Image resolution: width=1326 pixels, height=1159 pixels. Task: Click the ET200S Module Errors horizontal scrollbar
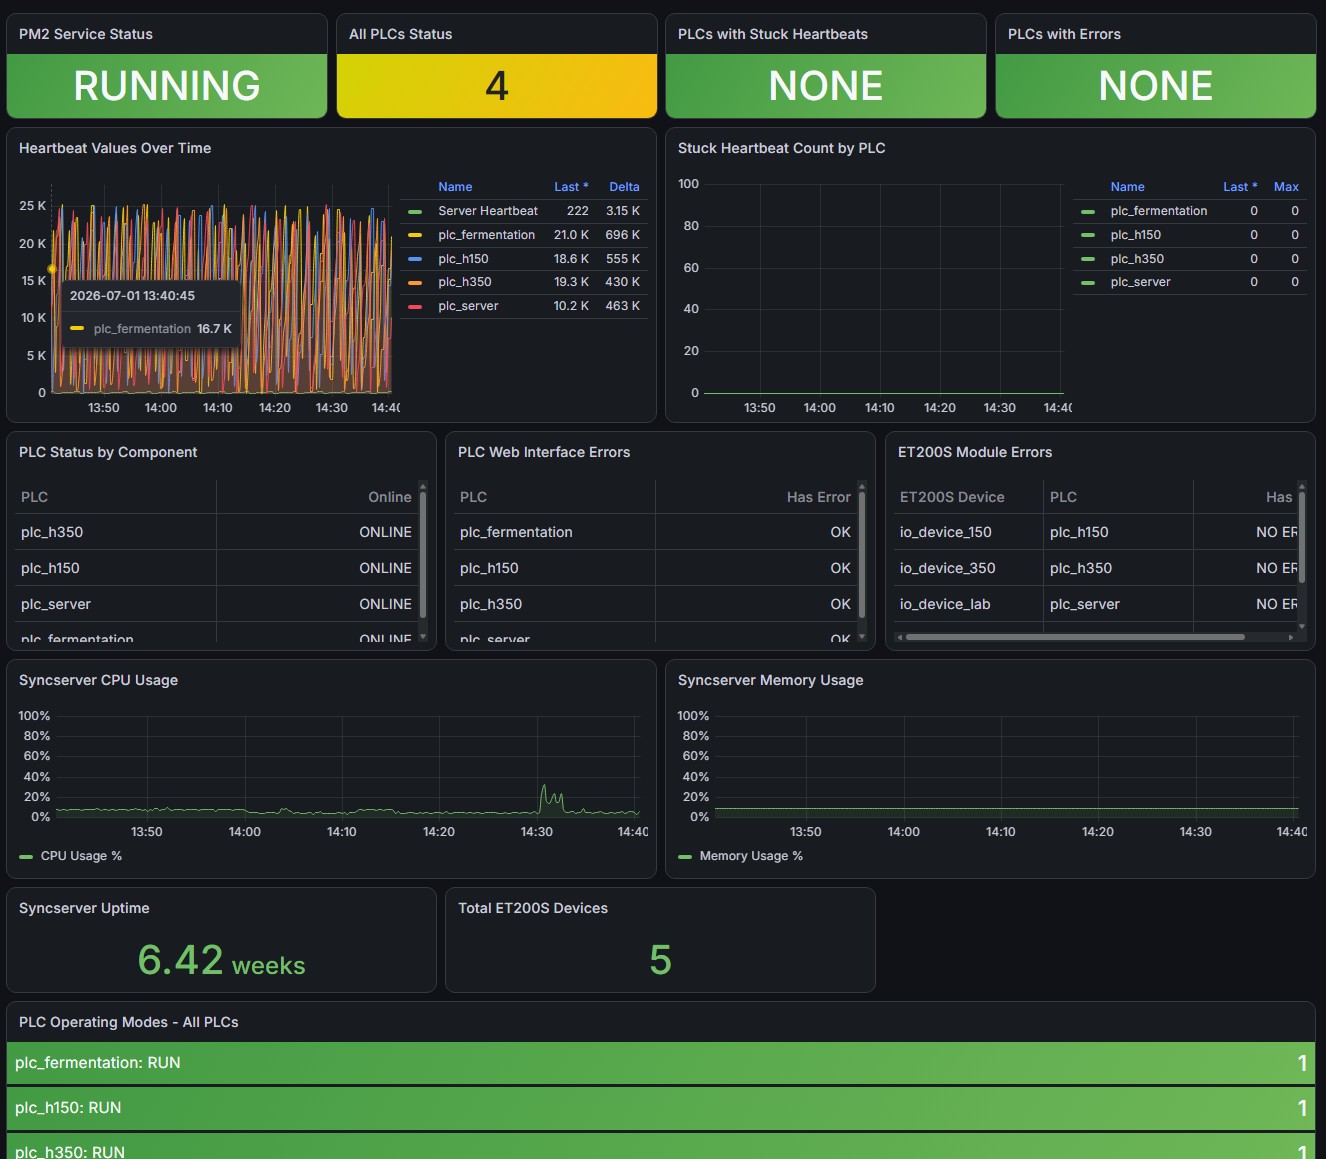[x=1075, y=637]
